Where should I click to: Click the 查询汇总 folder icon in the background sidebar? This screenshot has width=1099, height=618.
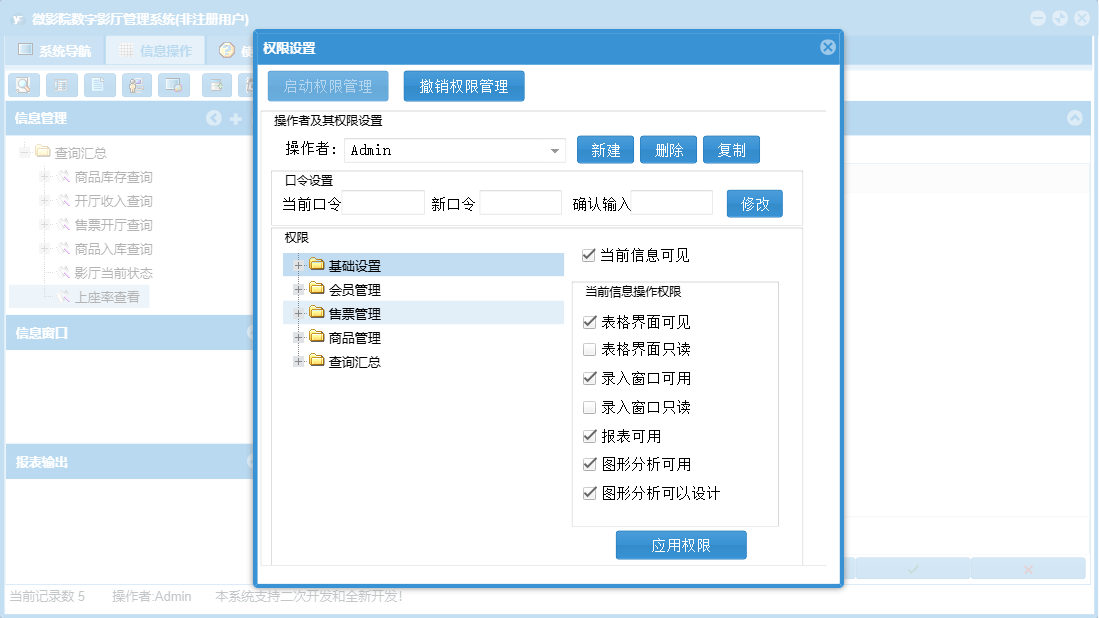point(43,151)
